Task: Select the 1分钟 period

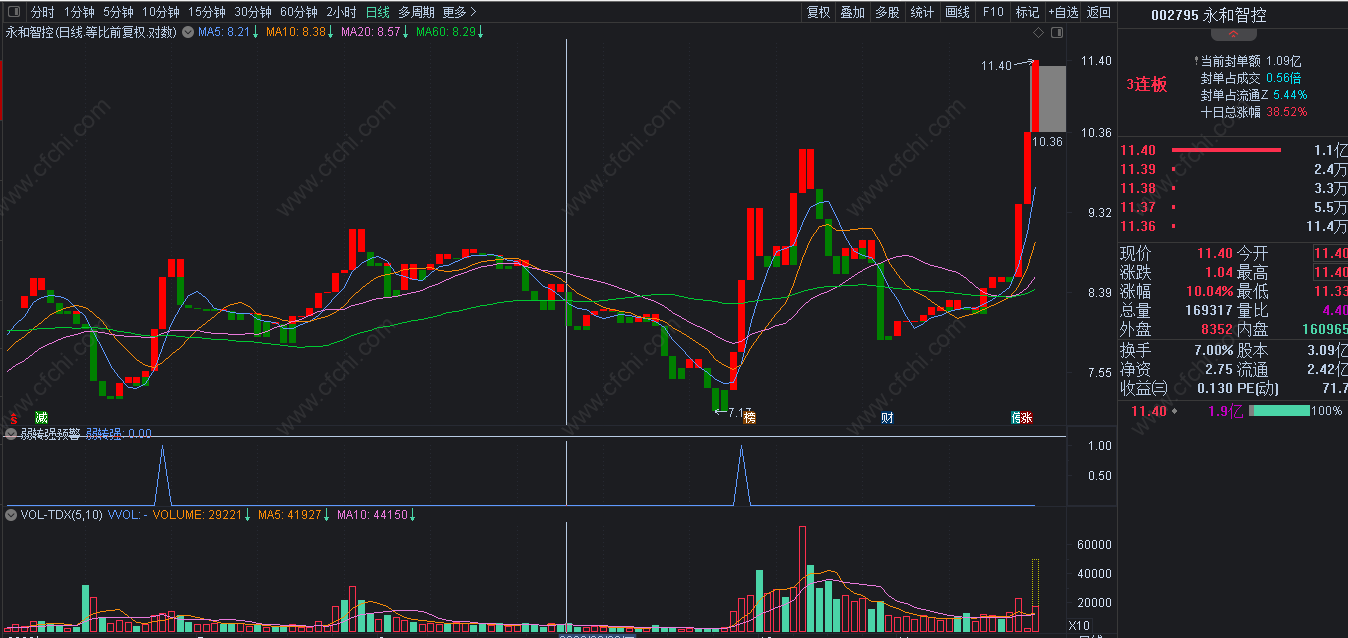Action: (79, 12)
